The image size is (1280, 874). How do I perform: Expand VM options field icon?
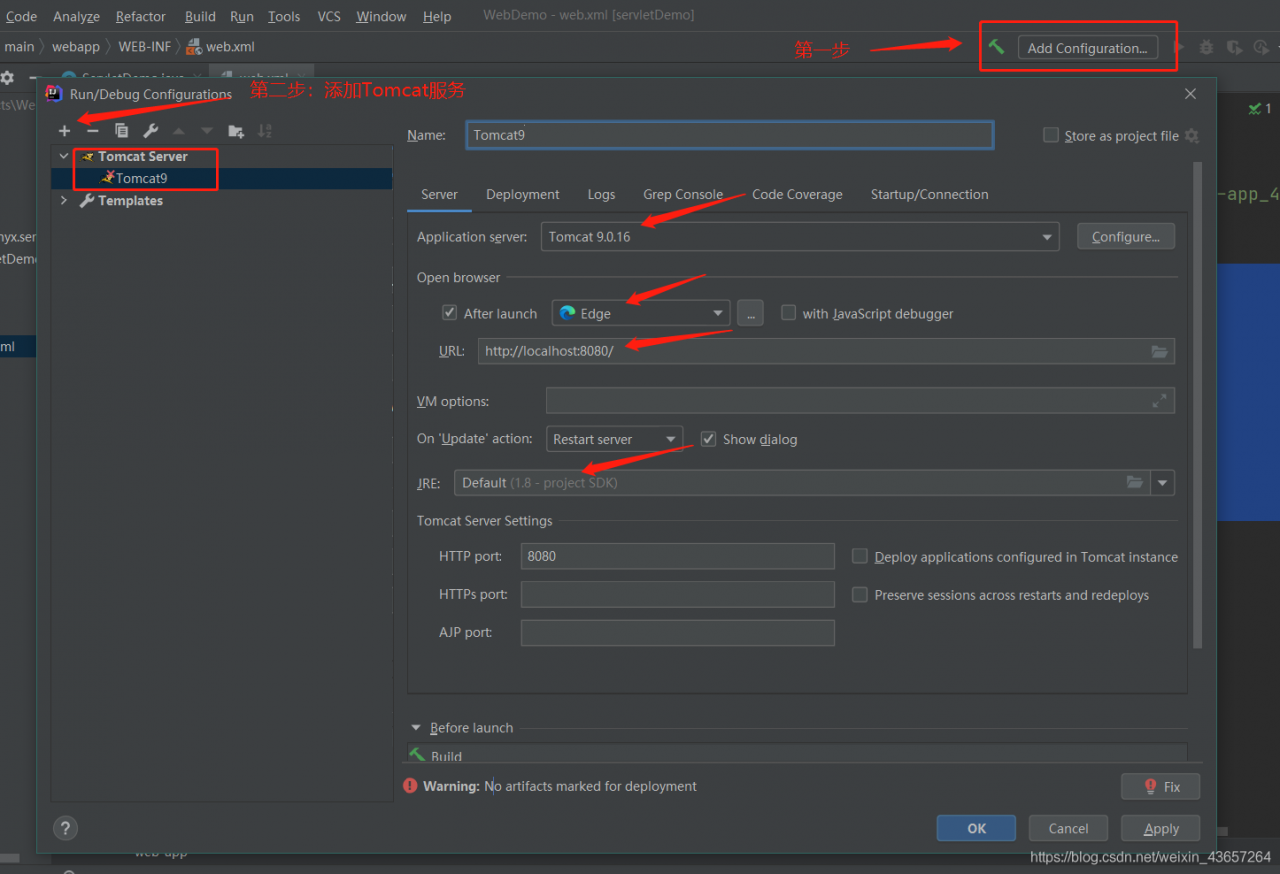(x=1159, y=401)
